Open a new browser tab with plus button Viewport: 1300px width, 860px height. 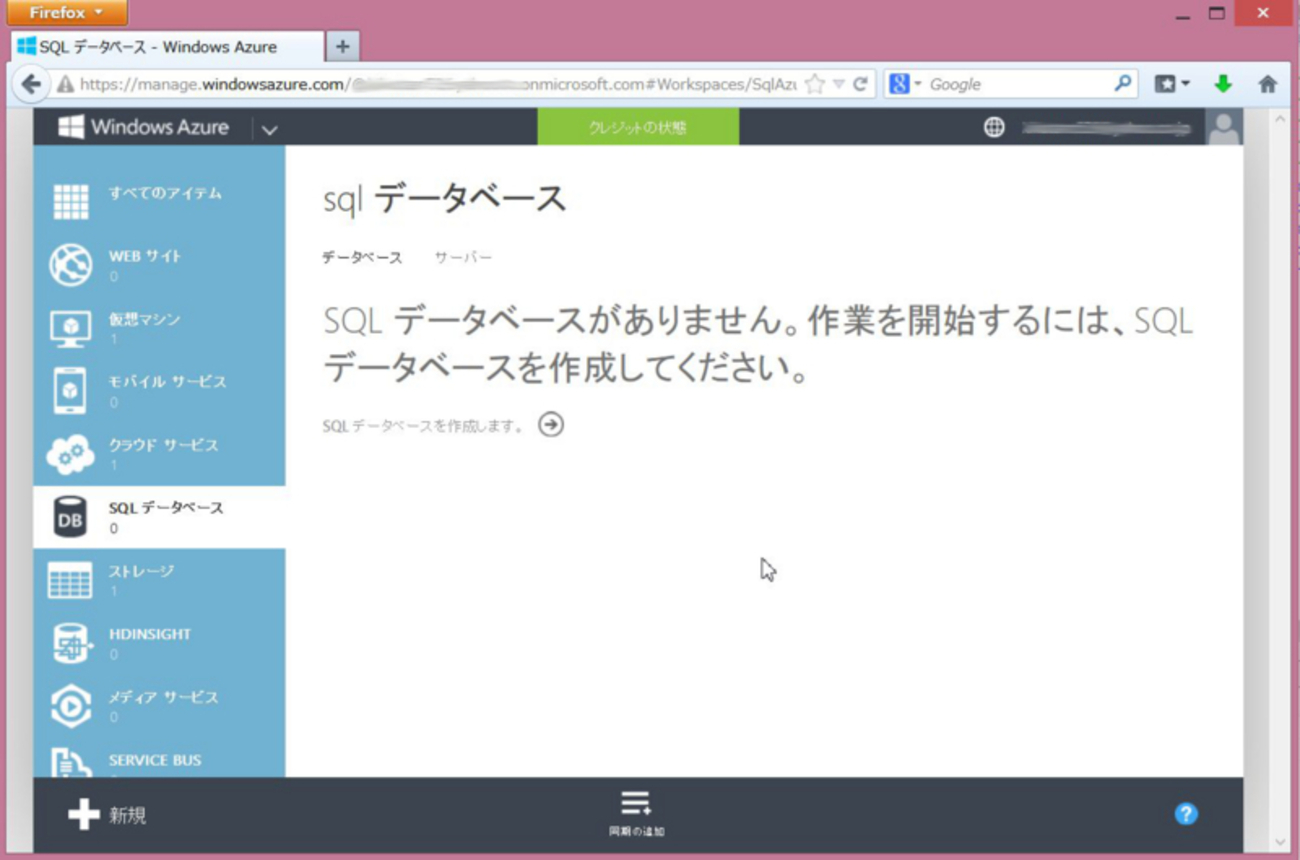click(342, 46)
